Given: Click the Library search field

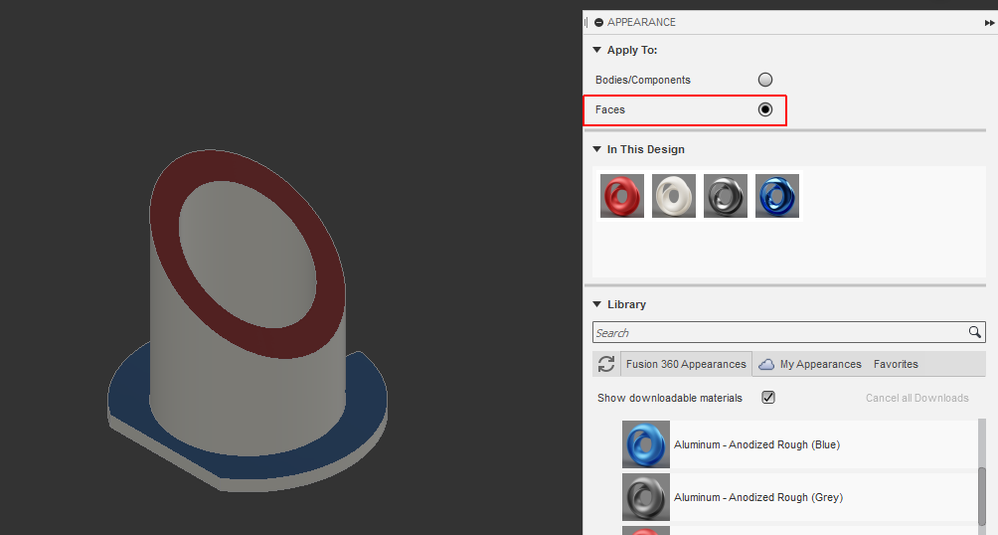Looking at the screenshot, I should pos(789,332).
